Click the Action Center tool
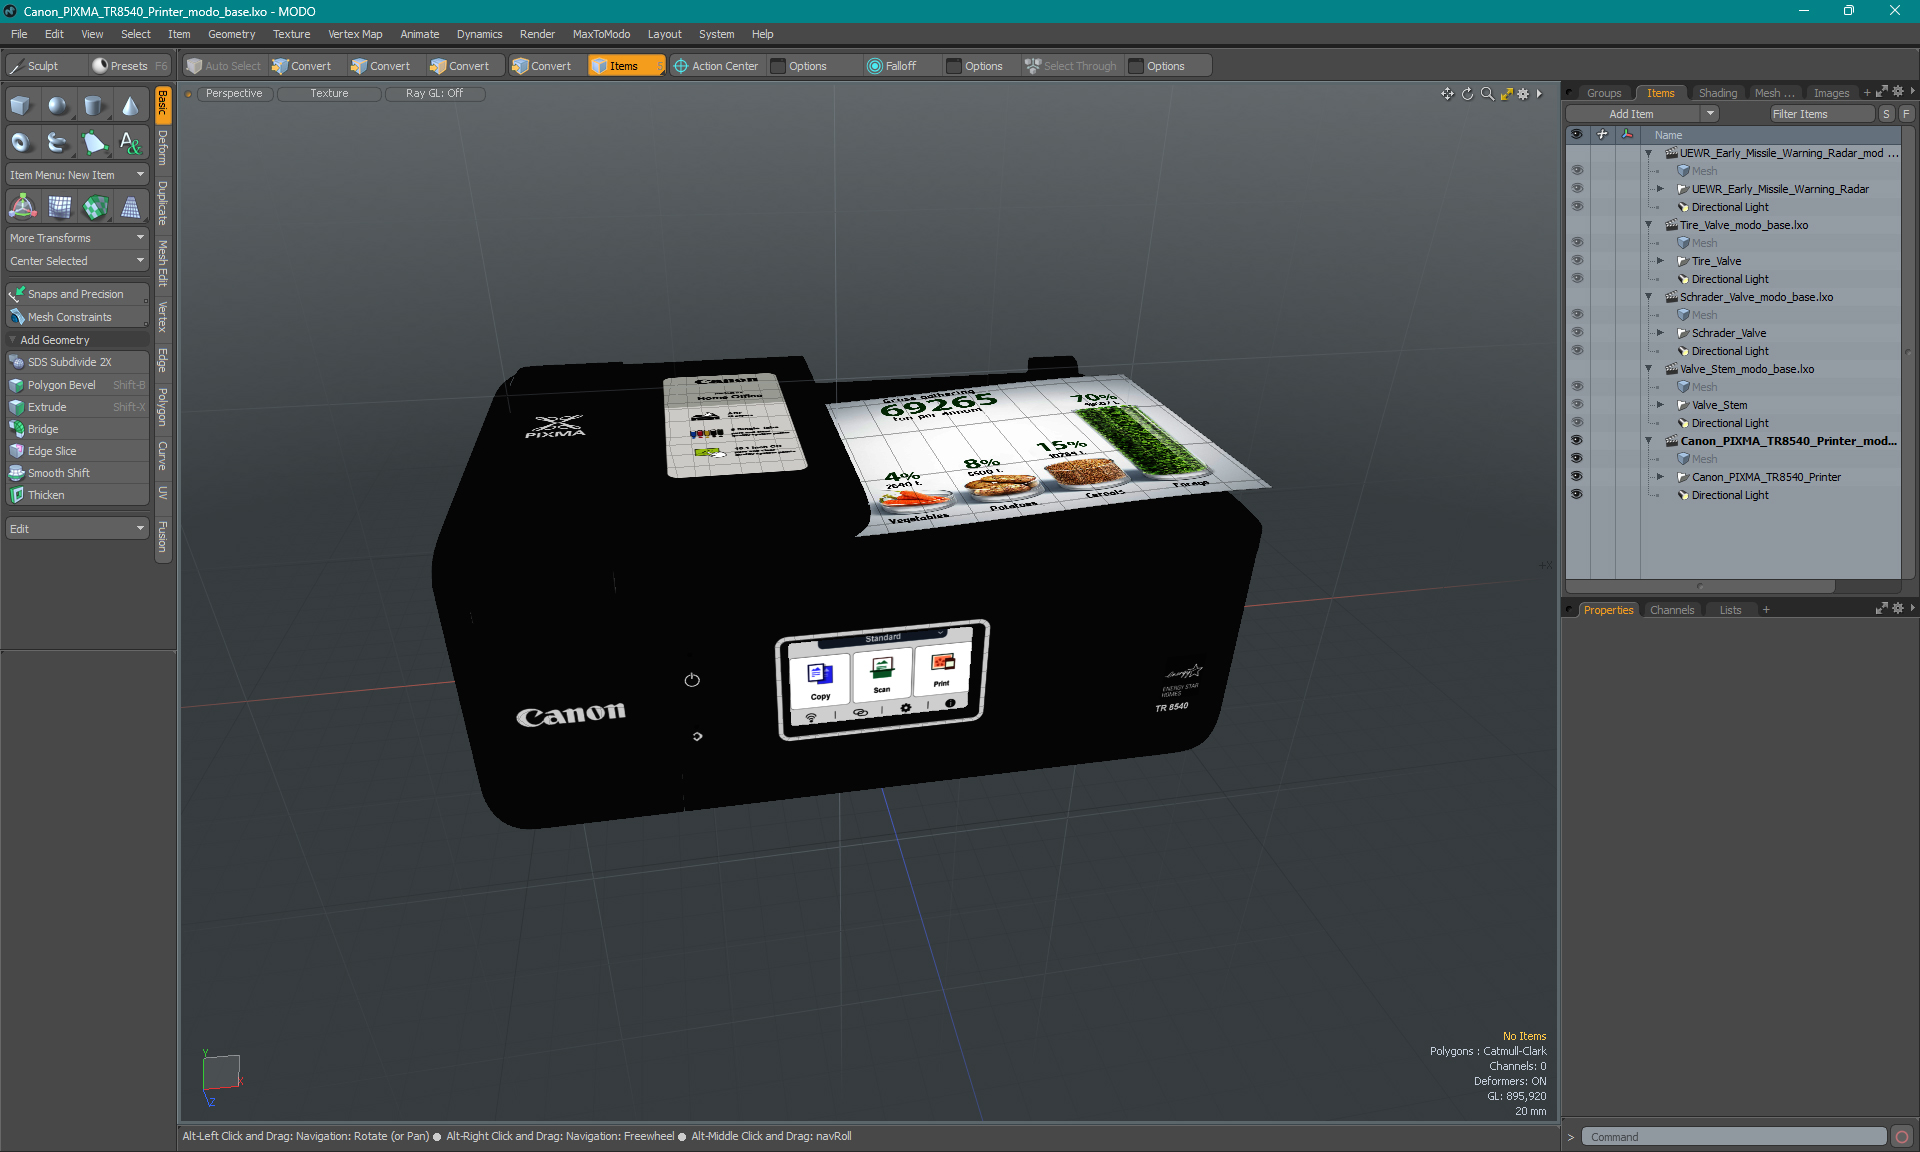The width and height of the screenshot is (1920, 1152). [x=716, y=66]
